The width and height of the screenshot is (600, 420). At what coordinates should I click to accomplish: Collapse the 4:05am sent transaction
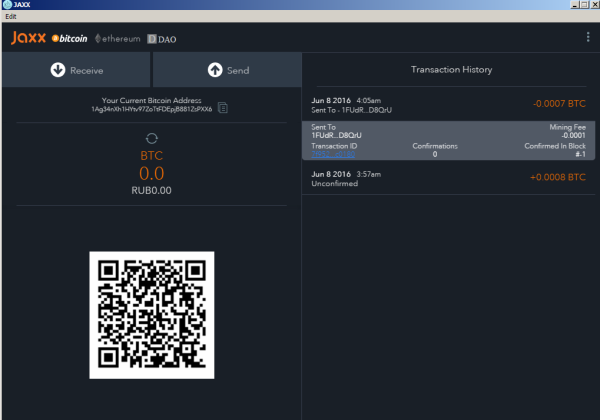pos(448,104)
